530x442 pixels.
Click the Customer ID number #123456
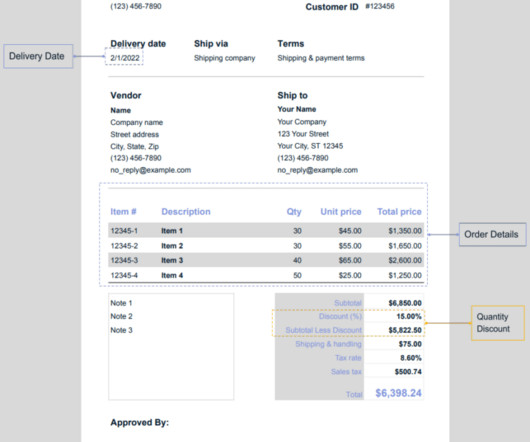coord(380,6)
